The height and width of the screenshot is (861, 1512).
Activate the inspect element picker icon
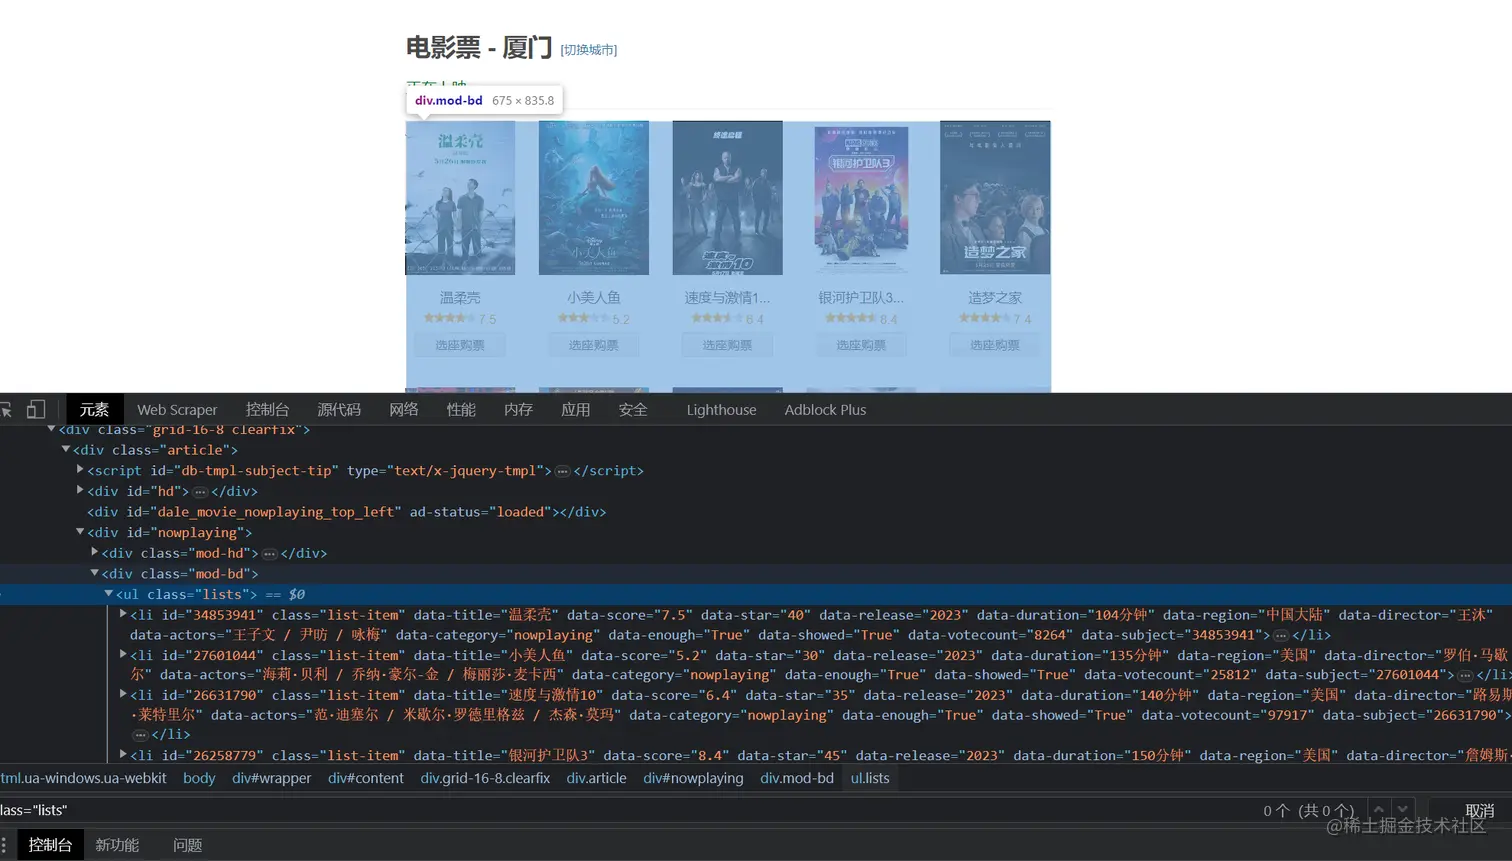[5, 410]
